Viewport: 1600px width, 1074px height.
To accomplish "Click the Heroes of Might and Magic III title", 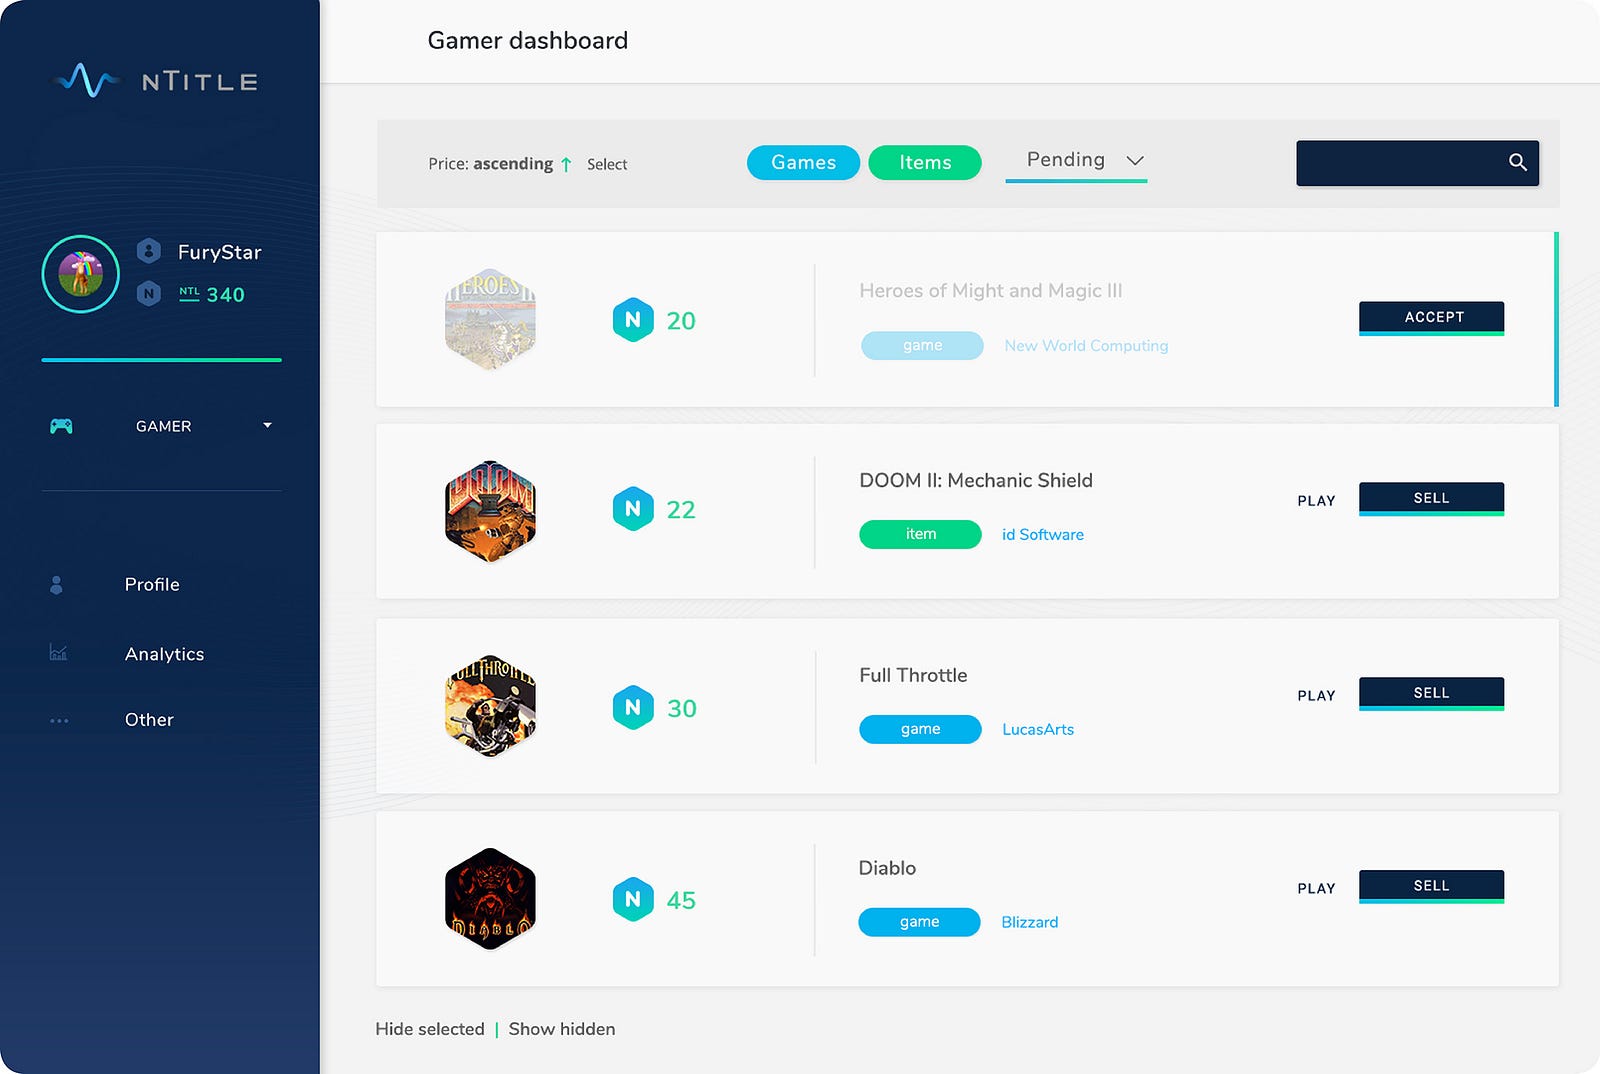I will point(990,291).
